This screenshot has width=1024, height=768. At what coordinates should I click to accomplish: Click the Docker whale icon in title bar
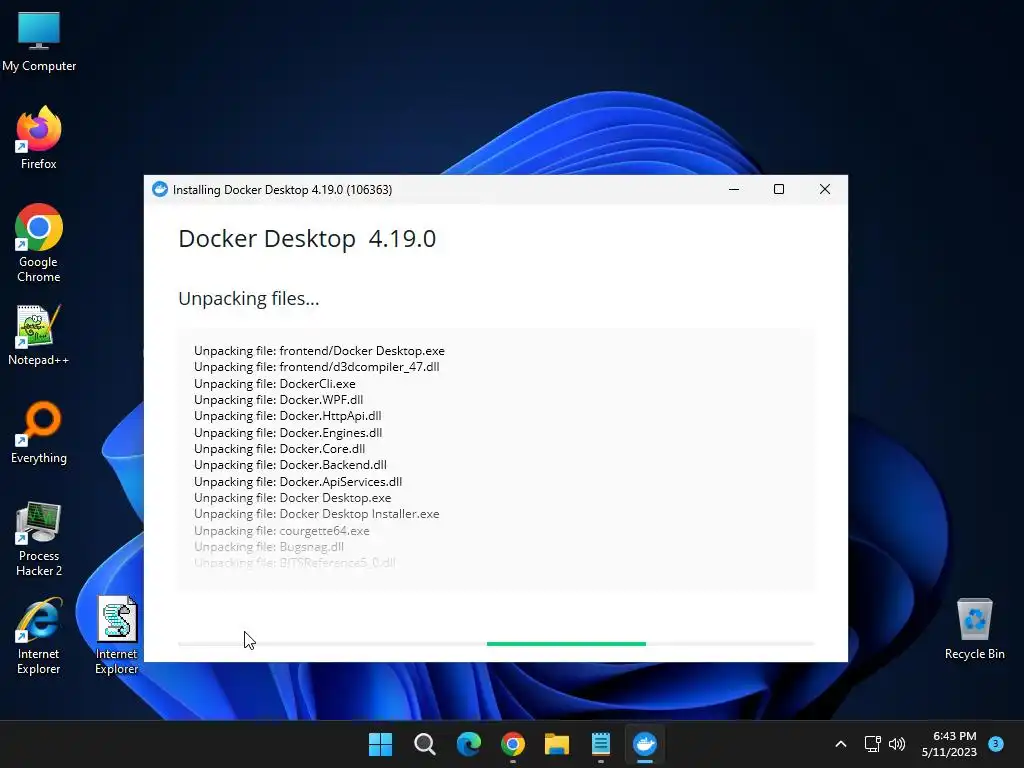coord(159,189)
